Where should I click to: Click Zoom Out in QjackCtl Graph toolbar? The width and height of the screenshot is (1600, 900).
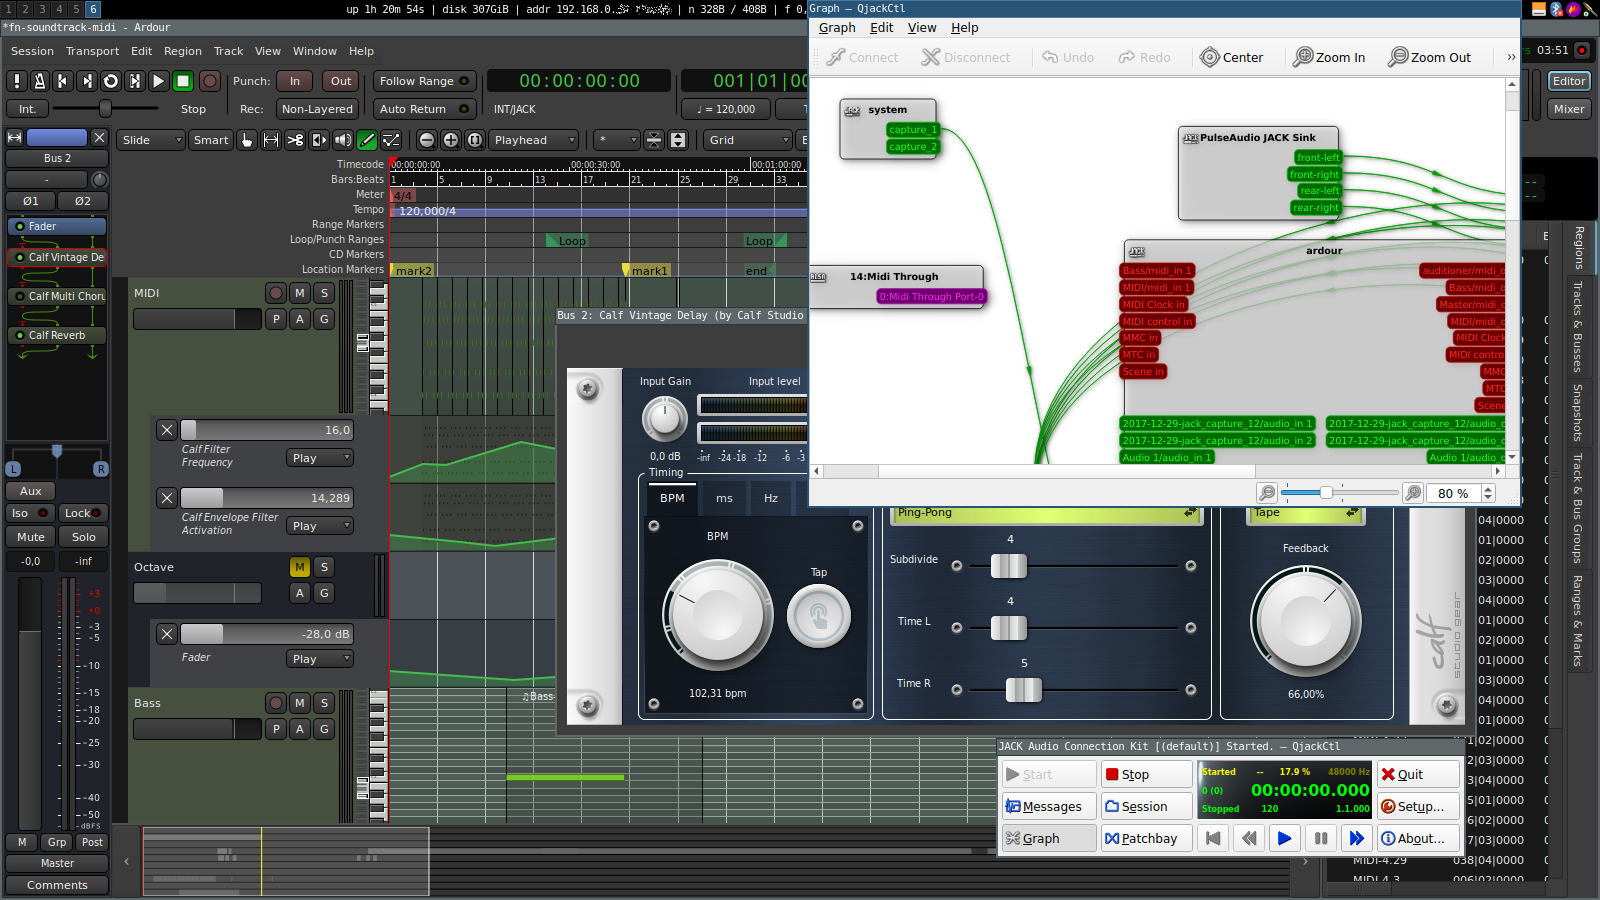[x=1429, y=57]
